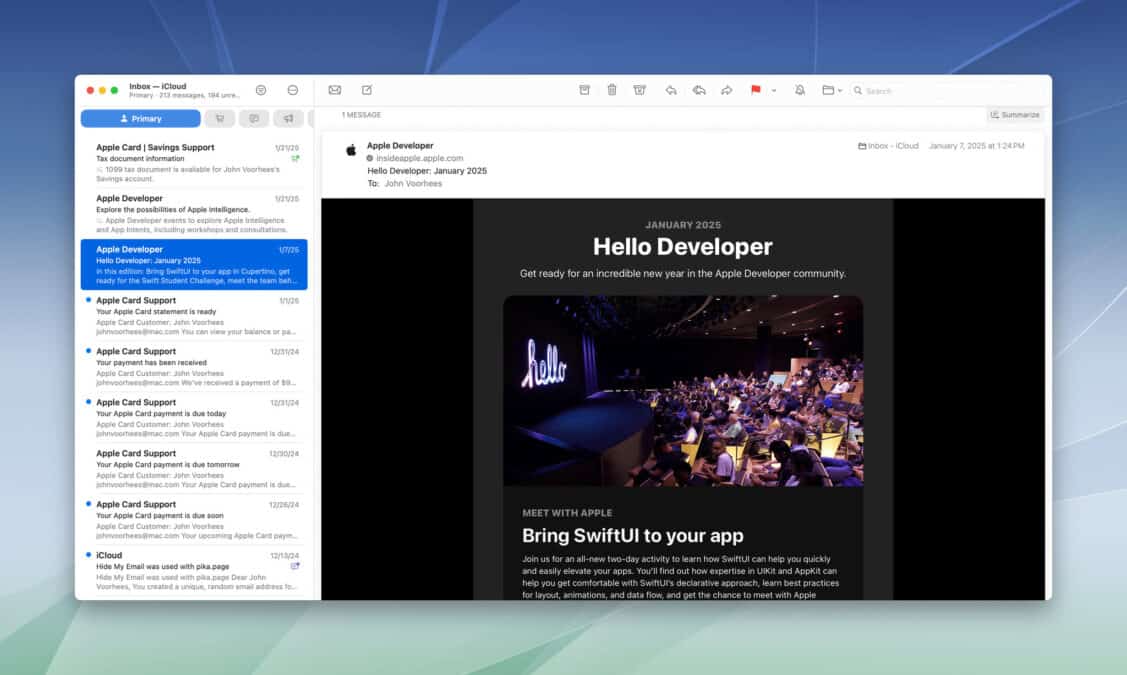Switch to the Transactions cart tab
This screenshot has width=1127, height=675.
coord(220,118)
